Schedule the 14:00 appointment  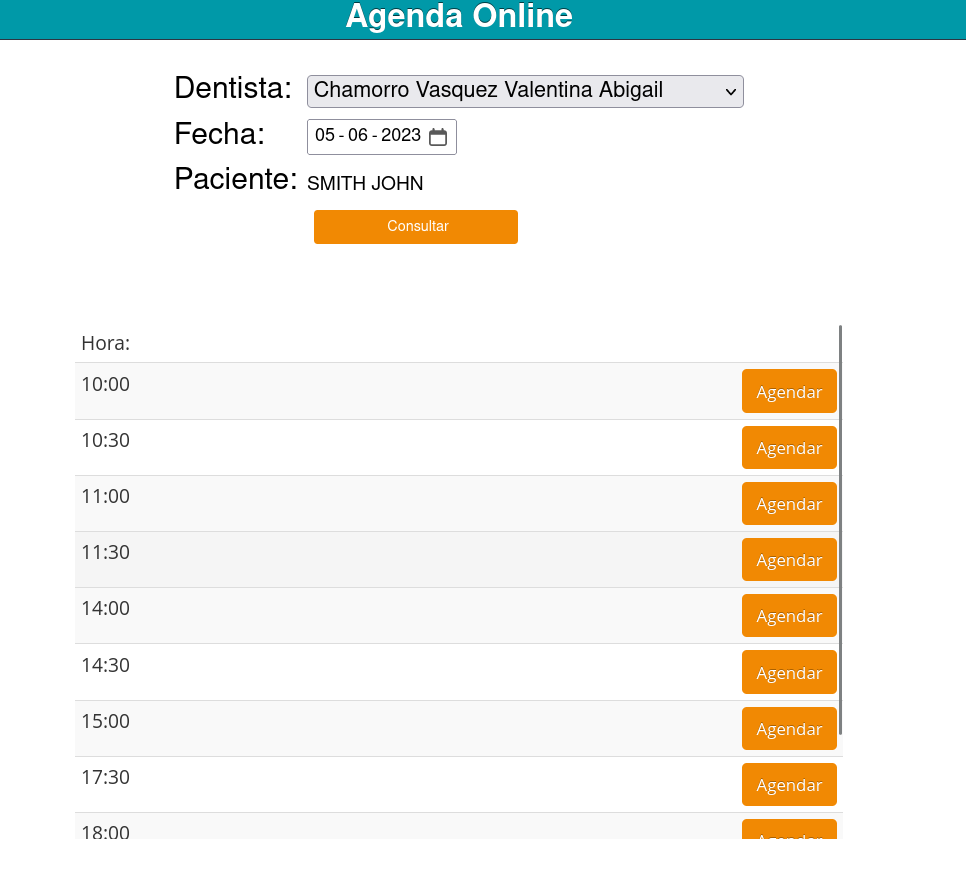click(789, 616)
